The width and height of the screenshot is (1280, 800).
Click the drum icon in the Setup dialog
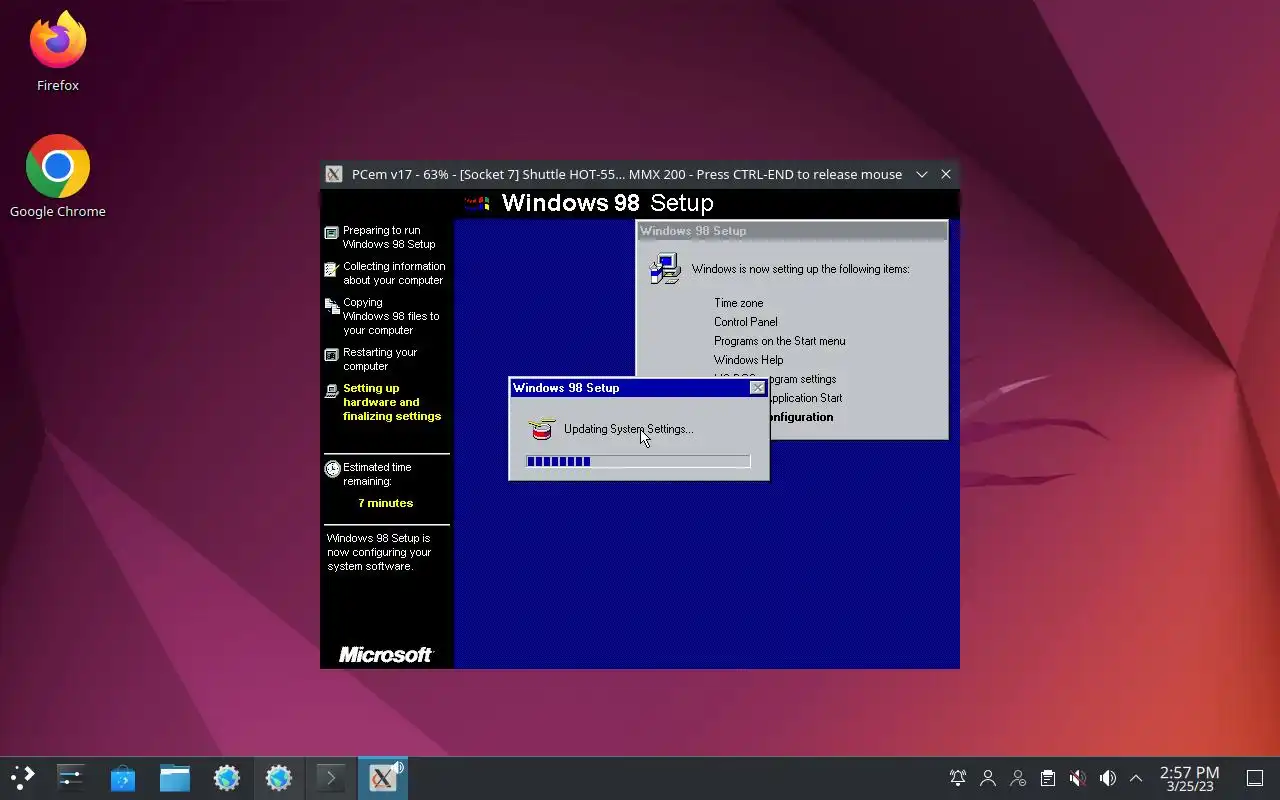(x=541, y=429)
